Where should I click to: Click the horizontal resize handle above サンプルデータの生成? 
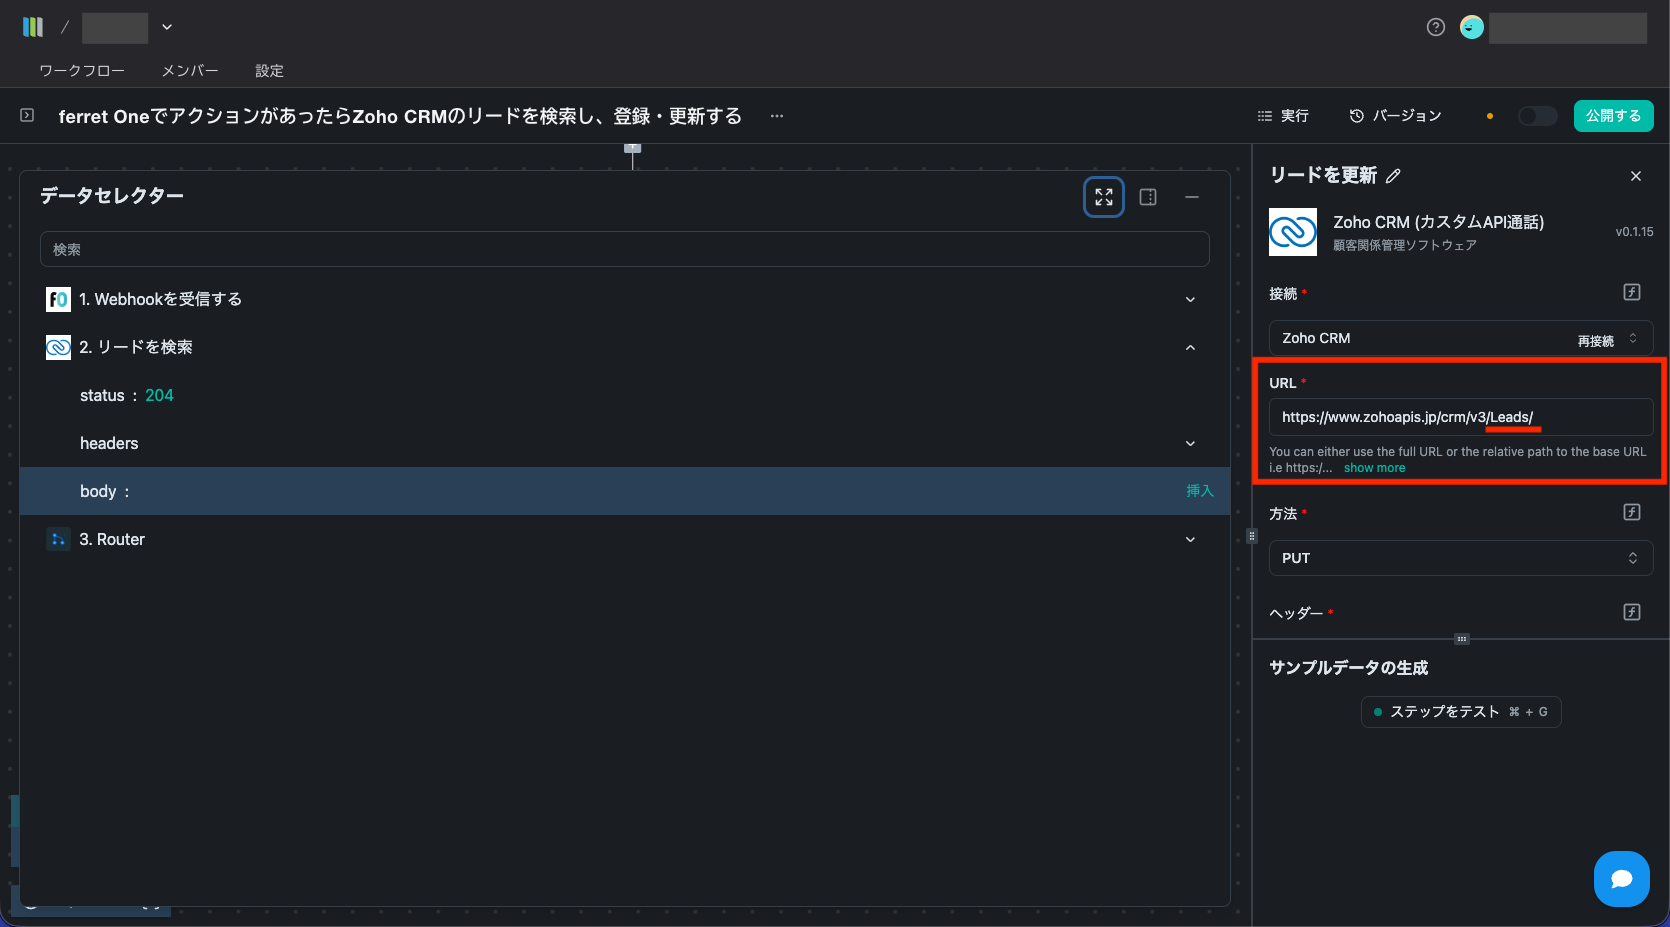[x=1462, y=639]
